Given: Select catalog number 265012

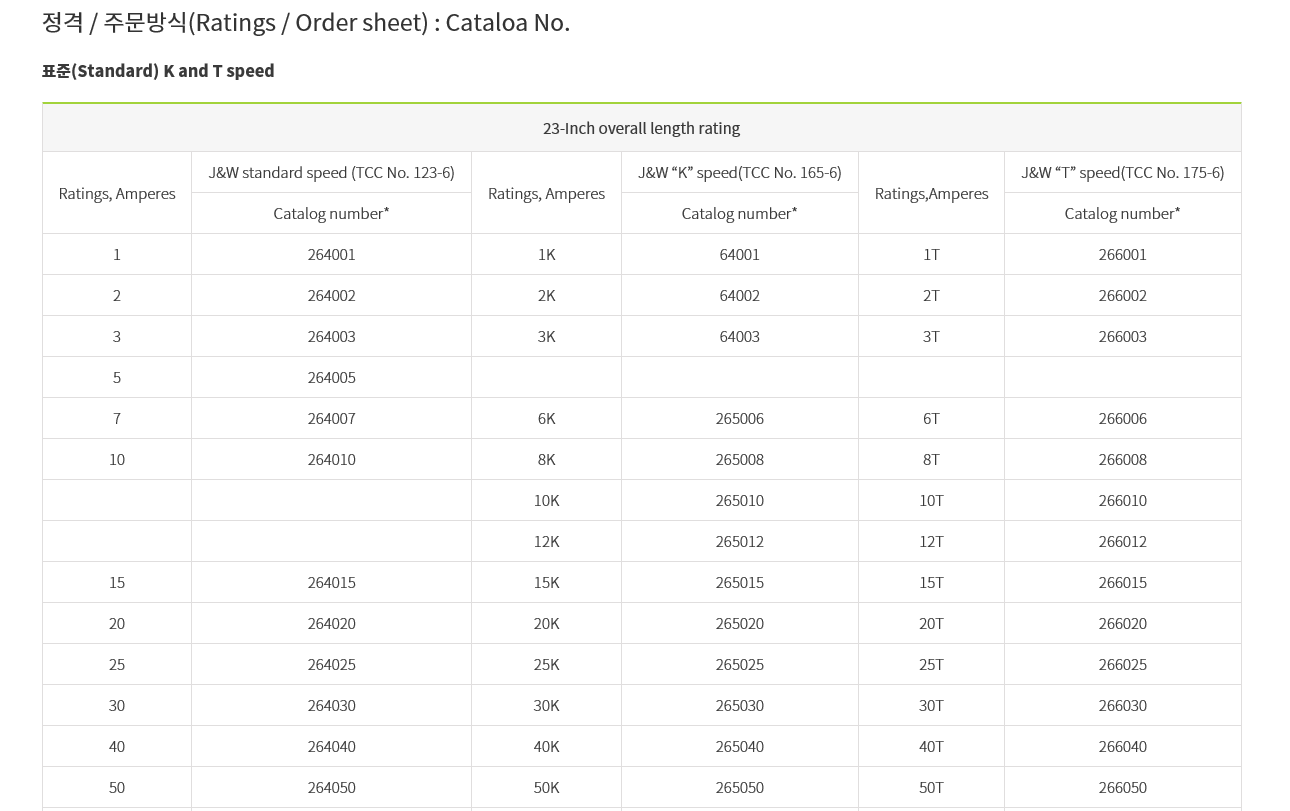Looking at the screenshot, I should (739, 541).
